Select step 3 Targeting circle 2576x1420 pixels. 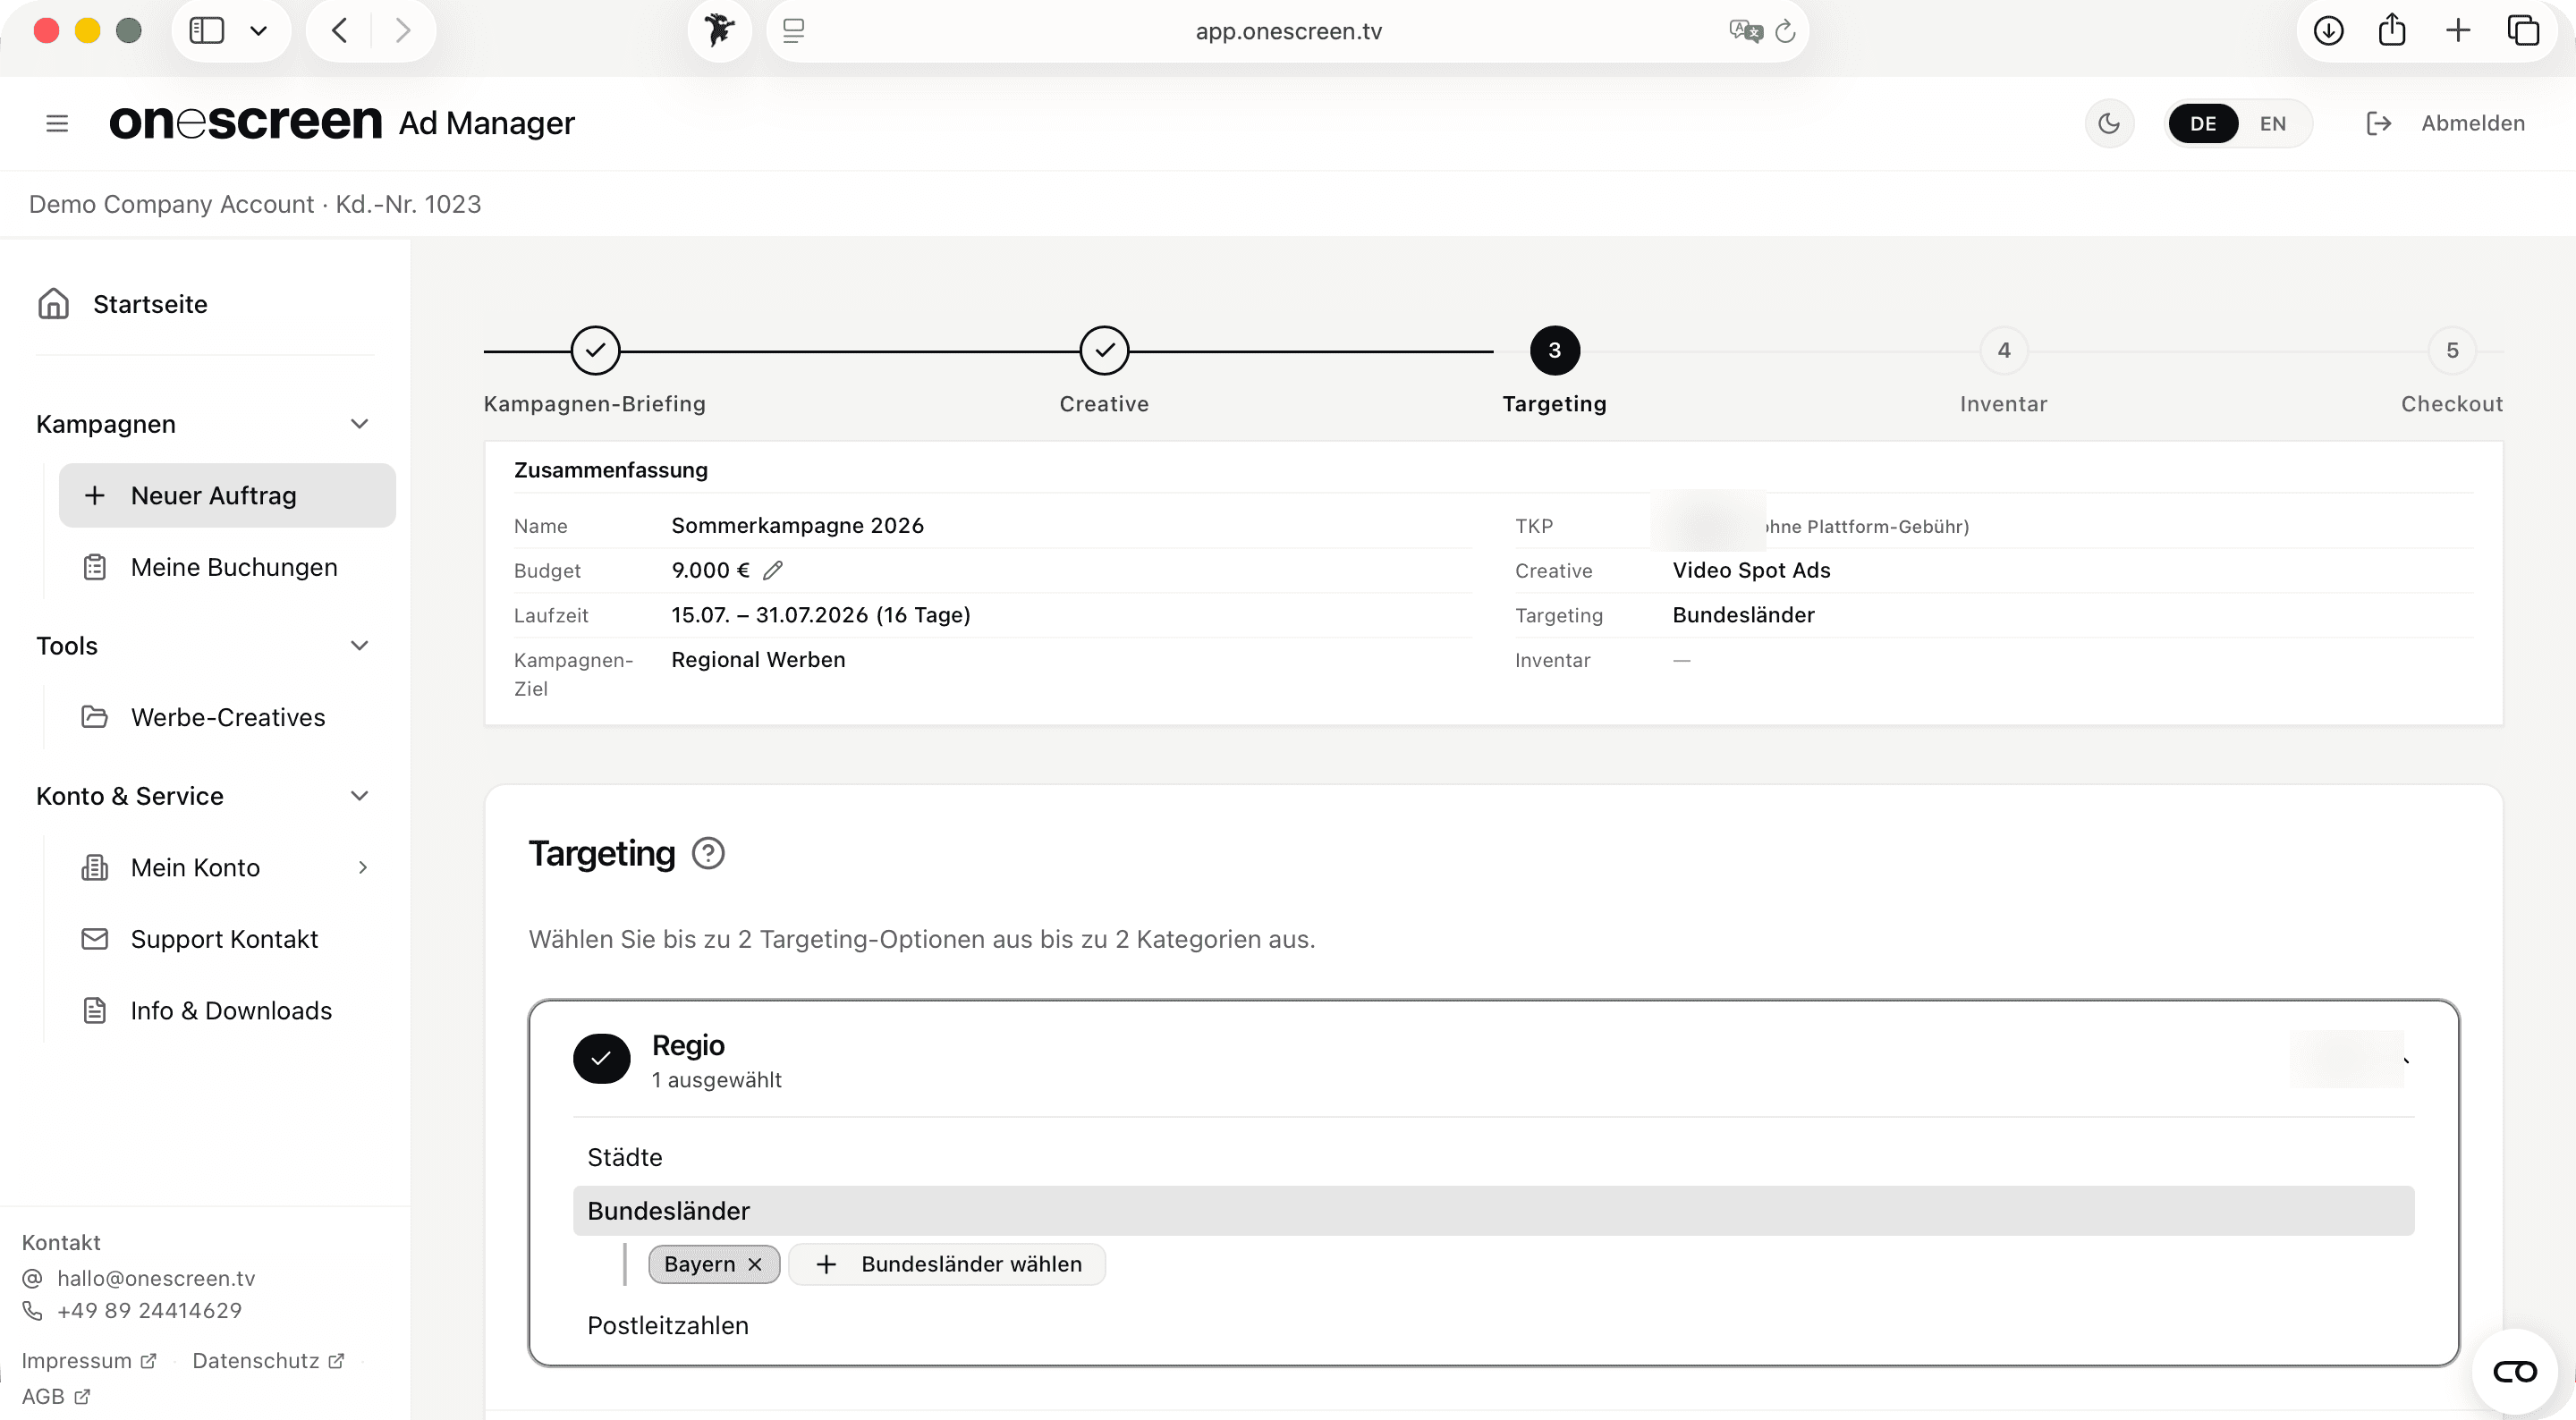1554,350
